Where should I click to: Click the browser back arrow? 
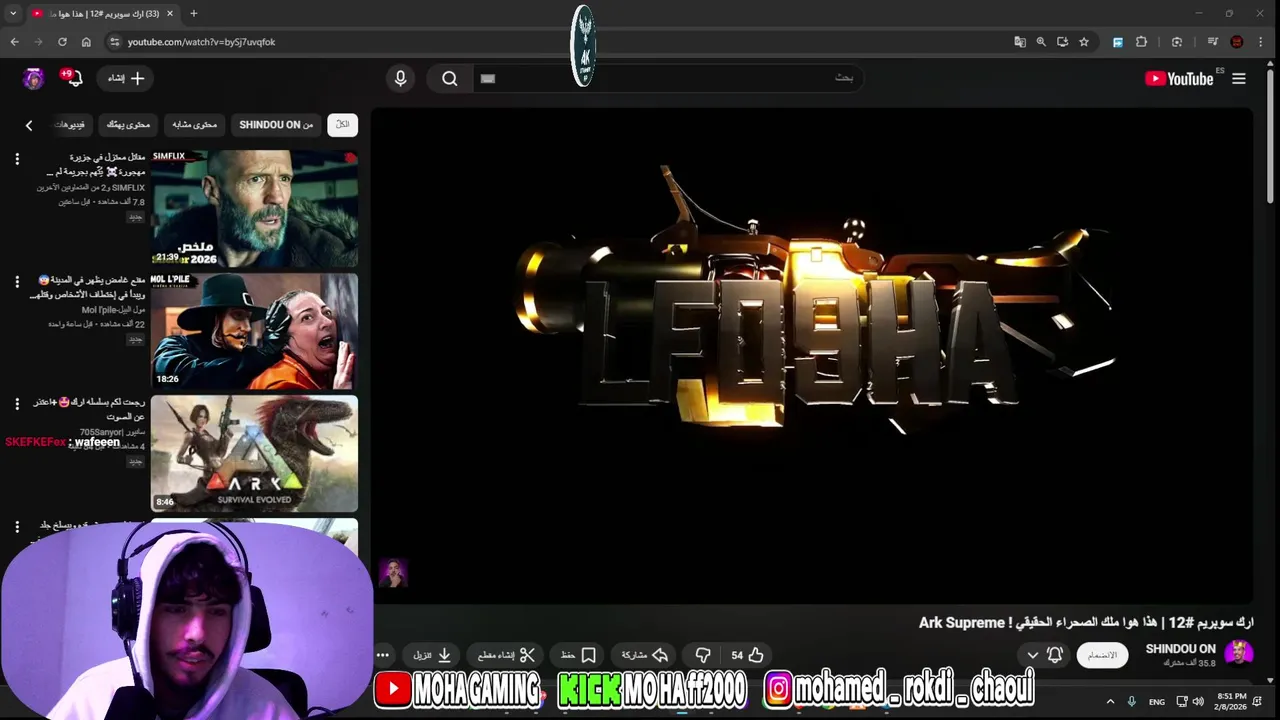[x=14, y=42]
